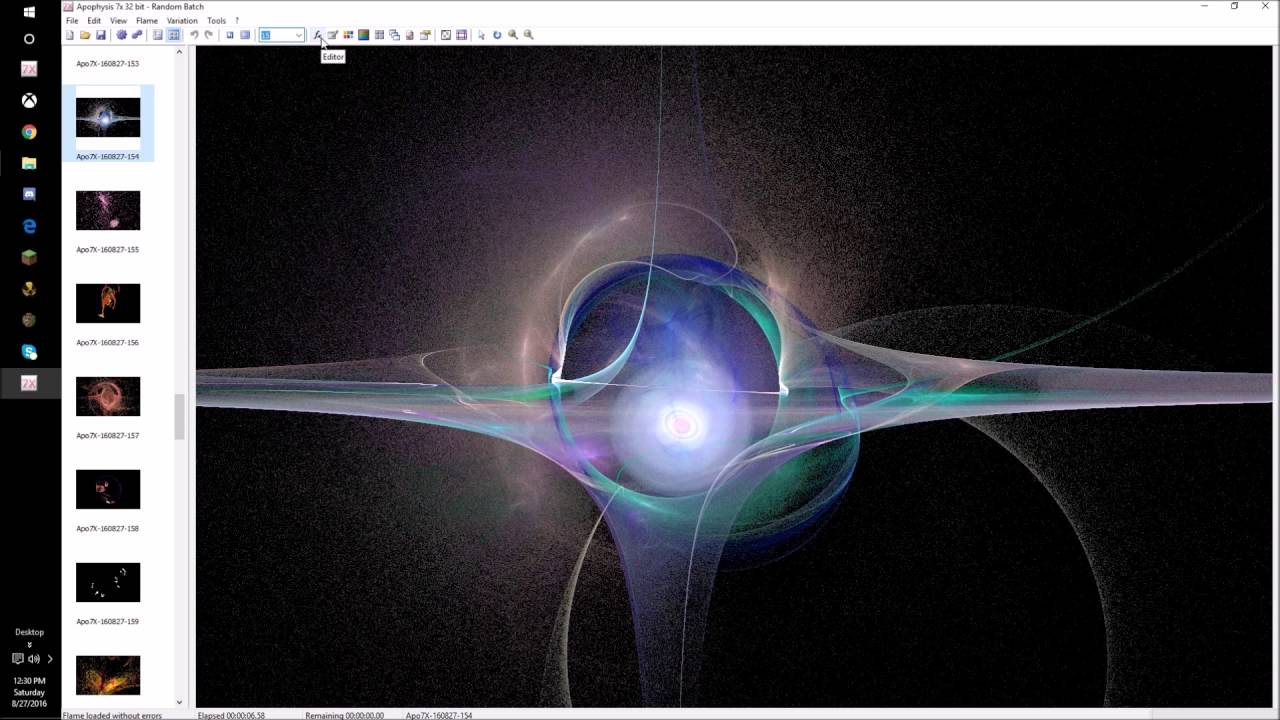Open the Adjustment window icon
This screenshot has height=720, width=1280.
(x=332, y=35)
